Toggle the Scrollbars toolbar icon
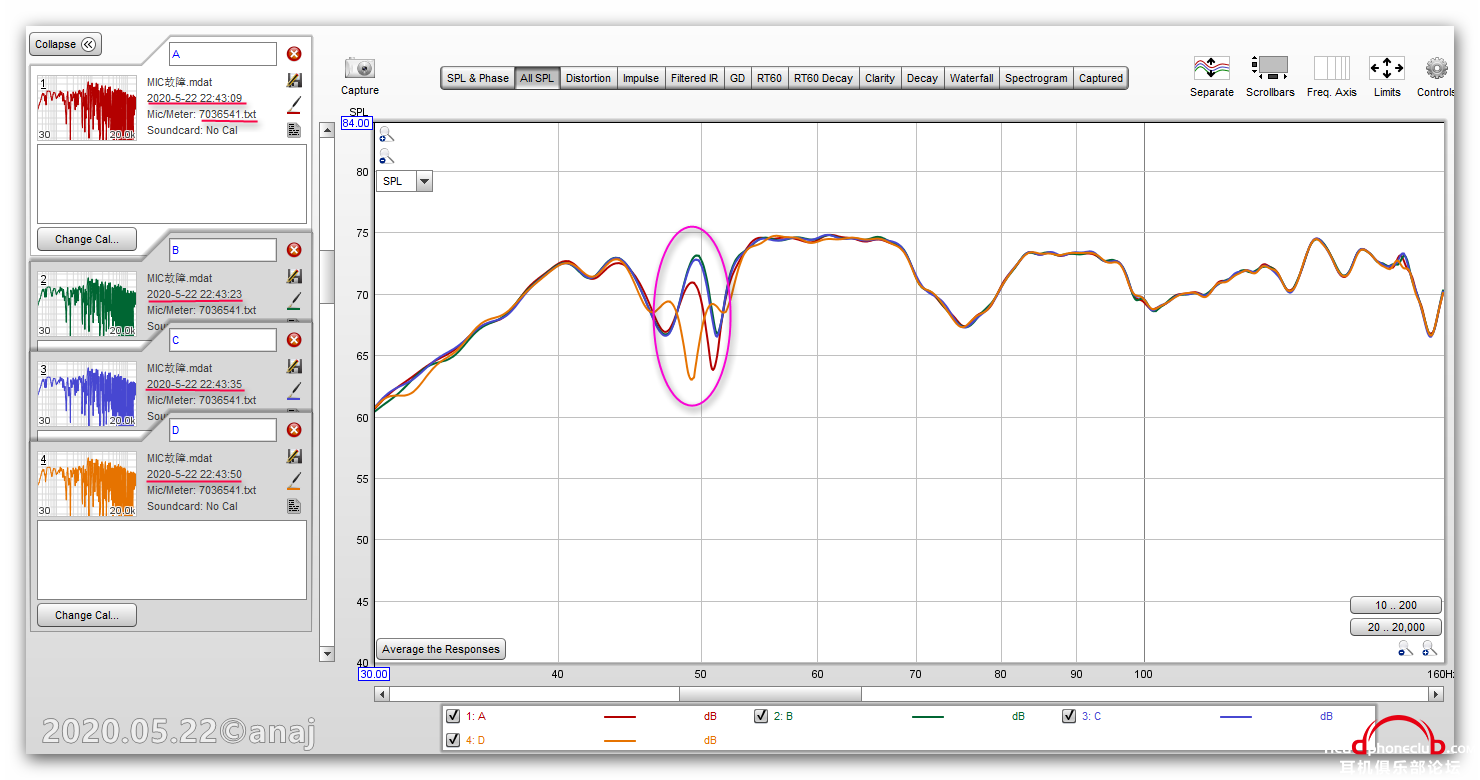1480x780 pixels. pos(1270,68)
